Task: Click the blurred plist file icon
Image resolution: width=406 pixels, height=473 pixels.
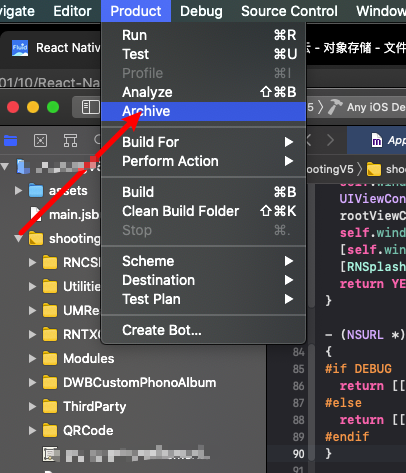Action: [x=50, y=454]
